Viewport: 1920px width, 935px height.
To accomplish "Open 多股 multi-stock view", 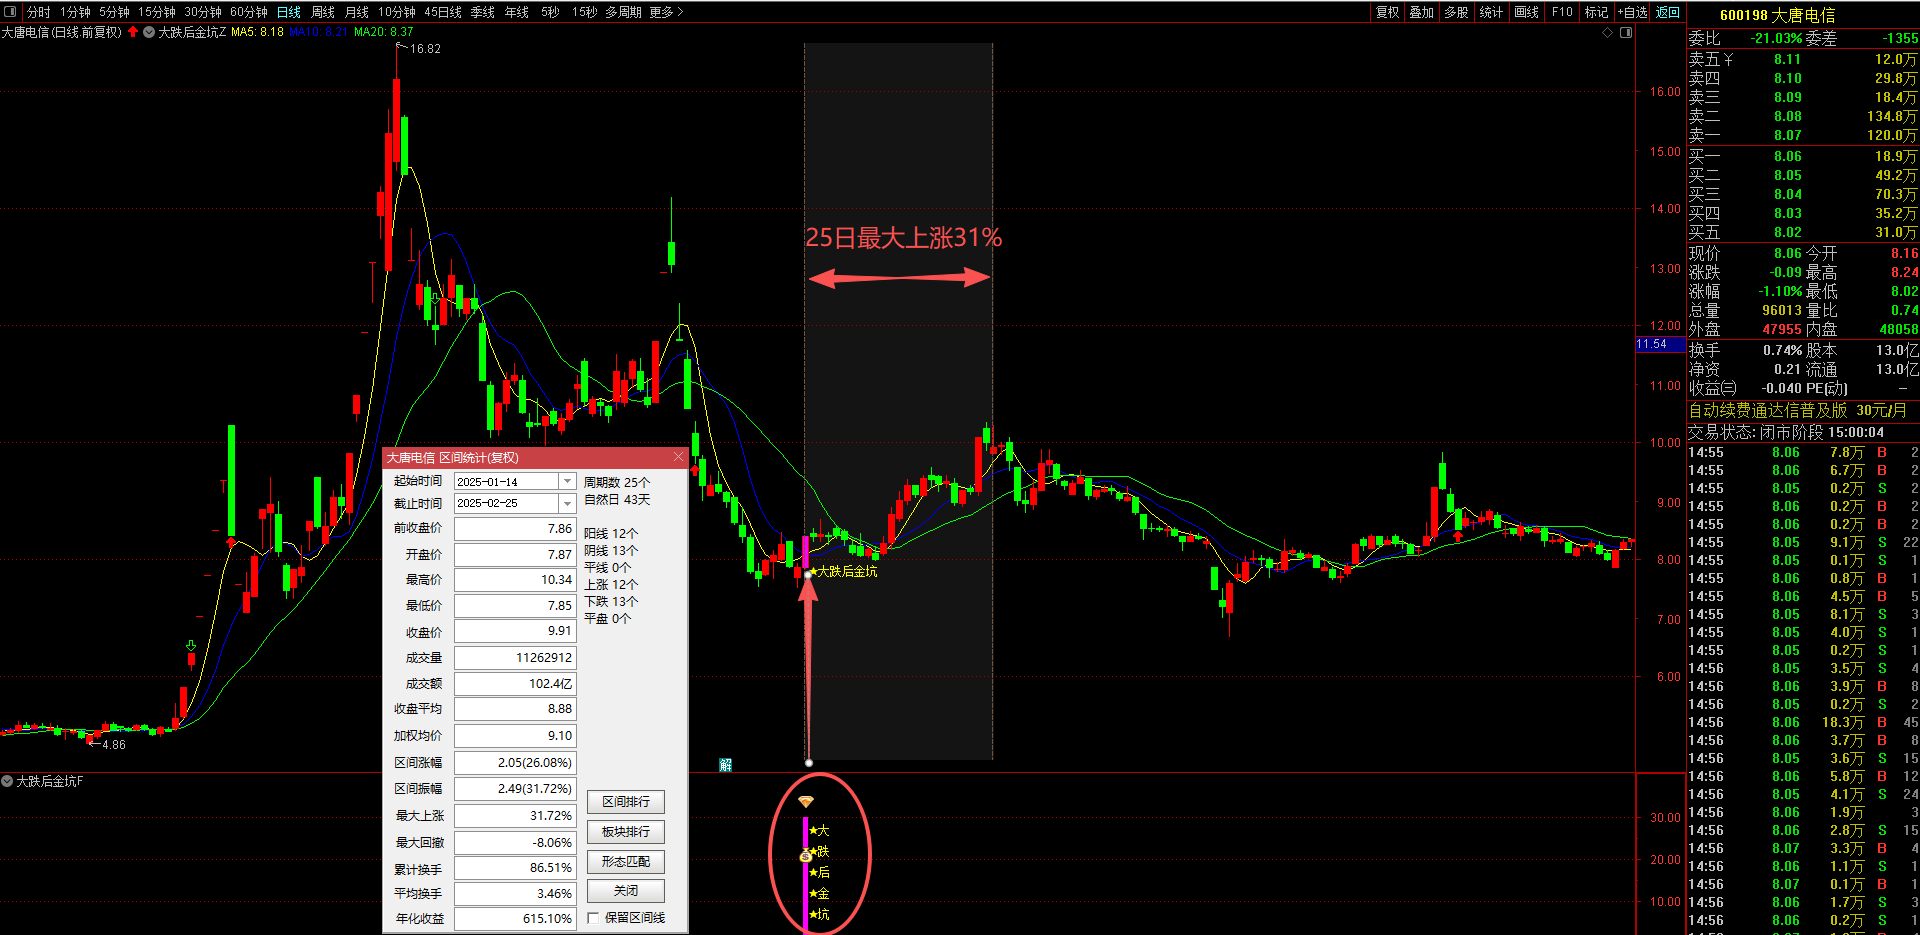I will 1456,12.
